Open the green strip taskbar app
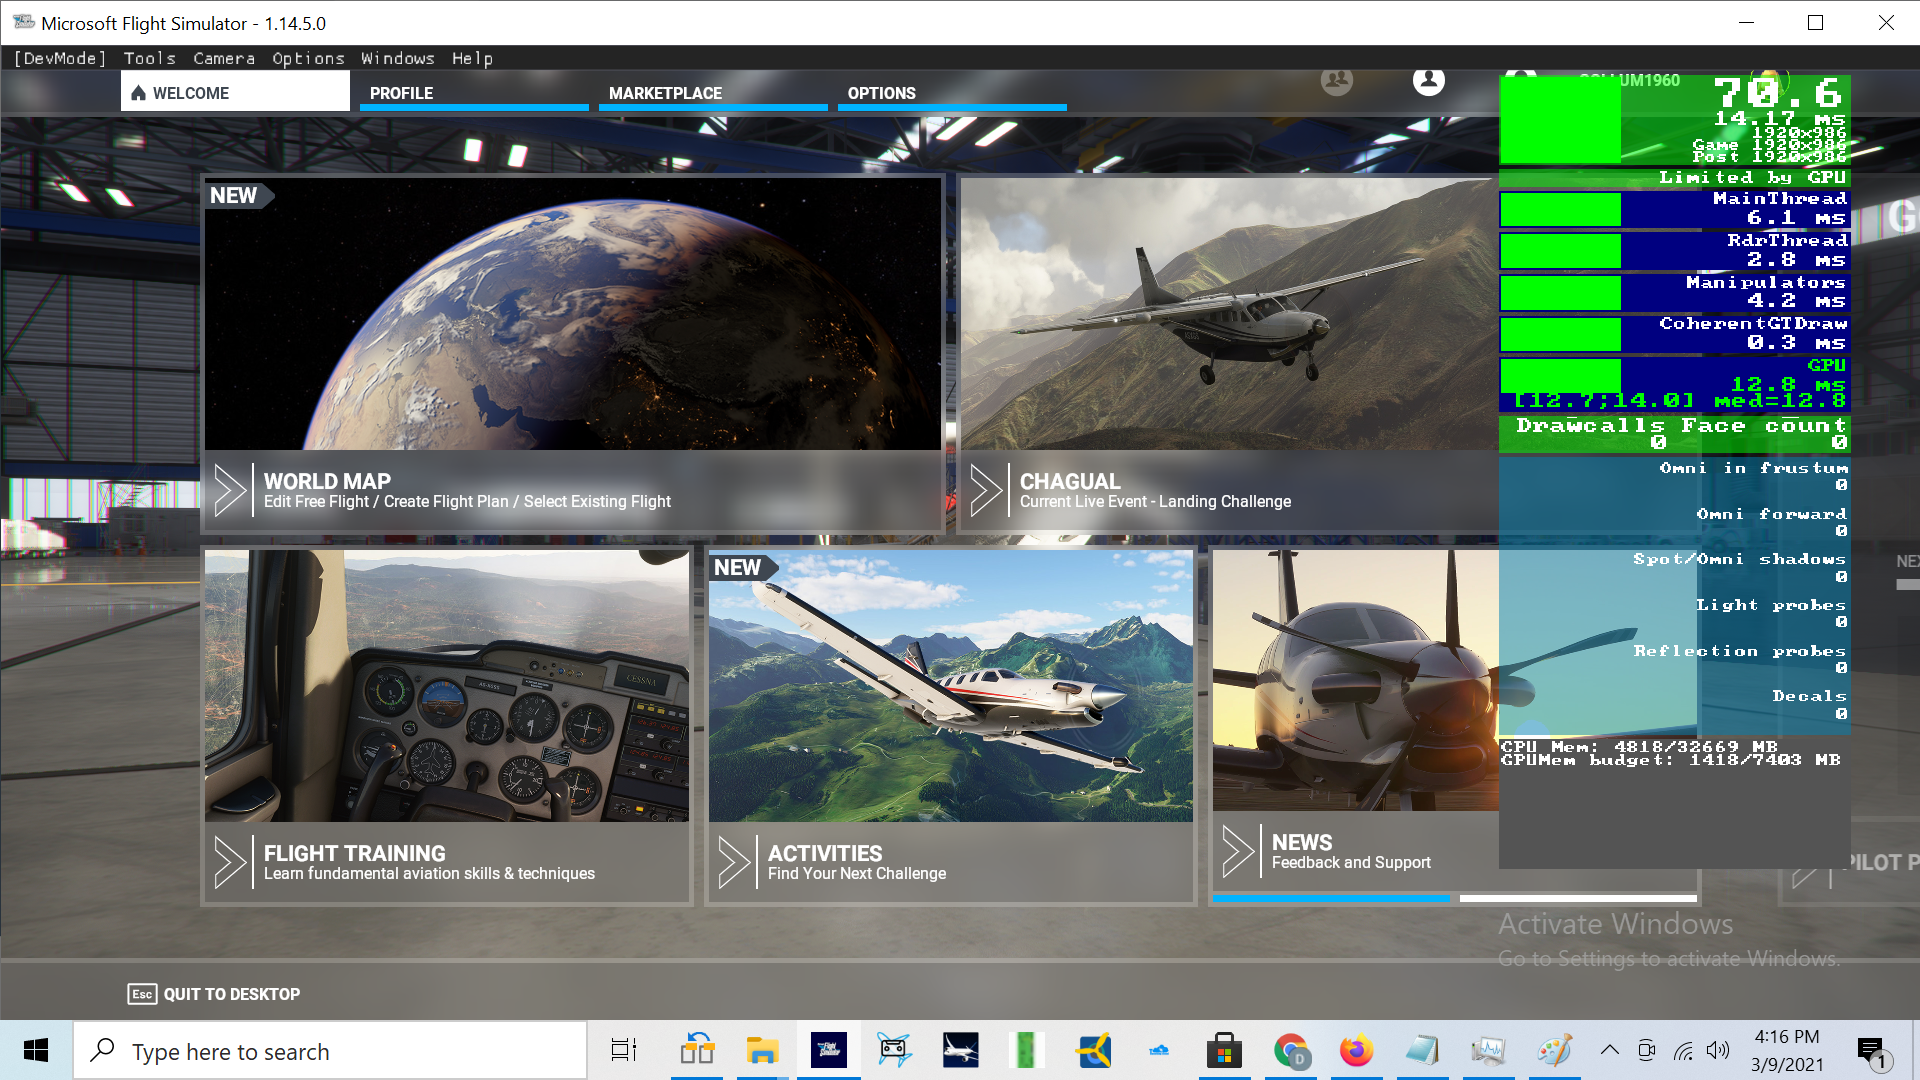 (x=1026, y=1050)
